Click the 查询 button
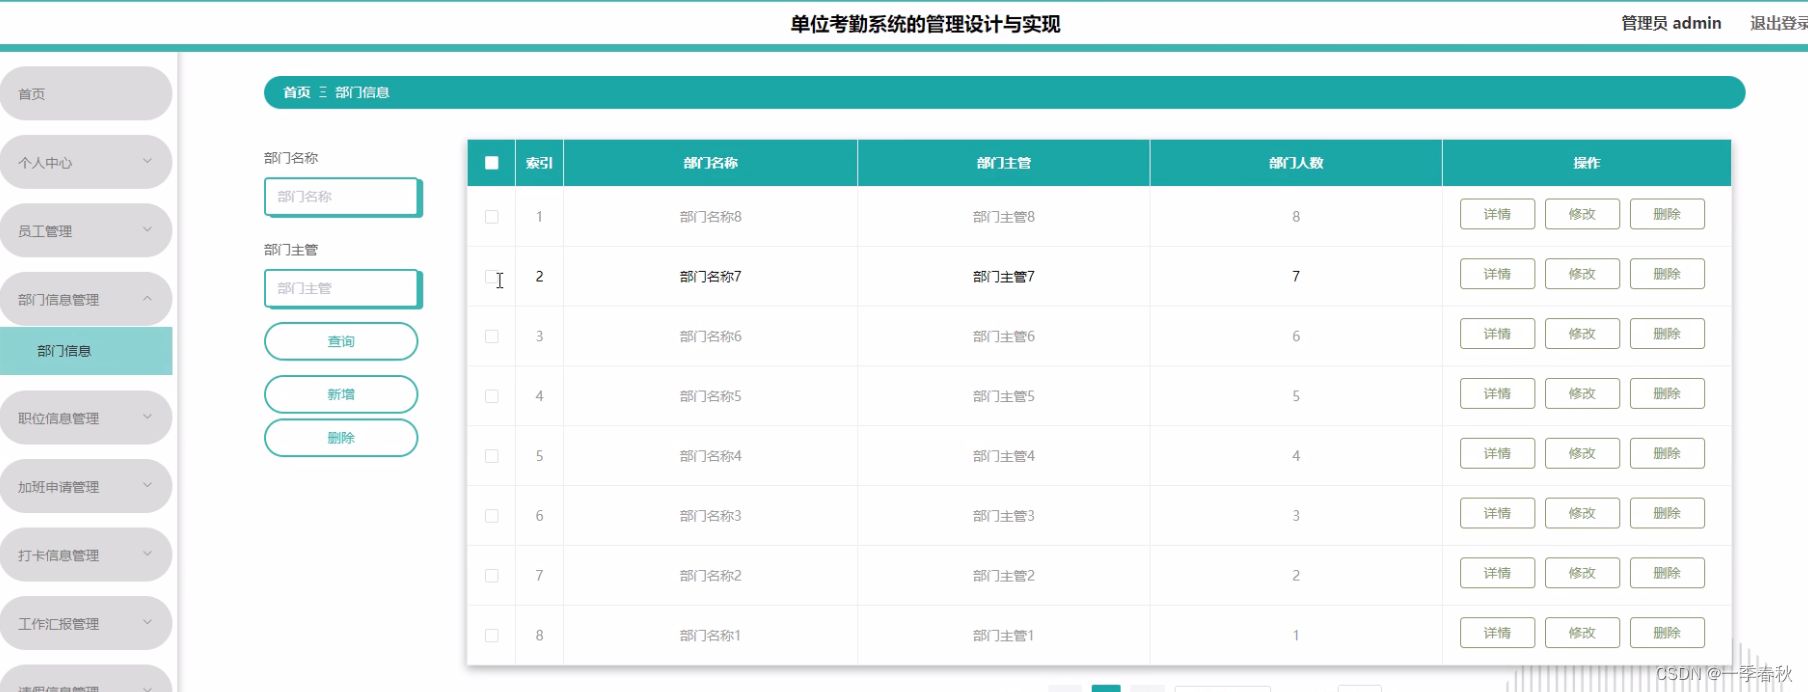 pyautogui.click(x=341, y=341)
